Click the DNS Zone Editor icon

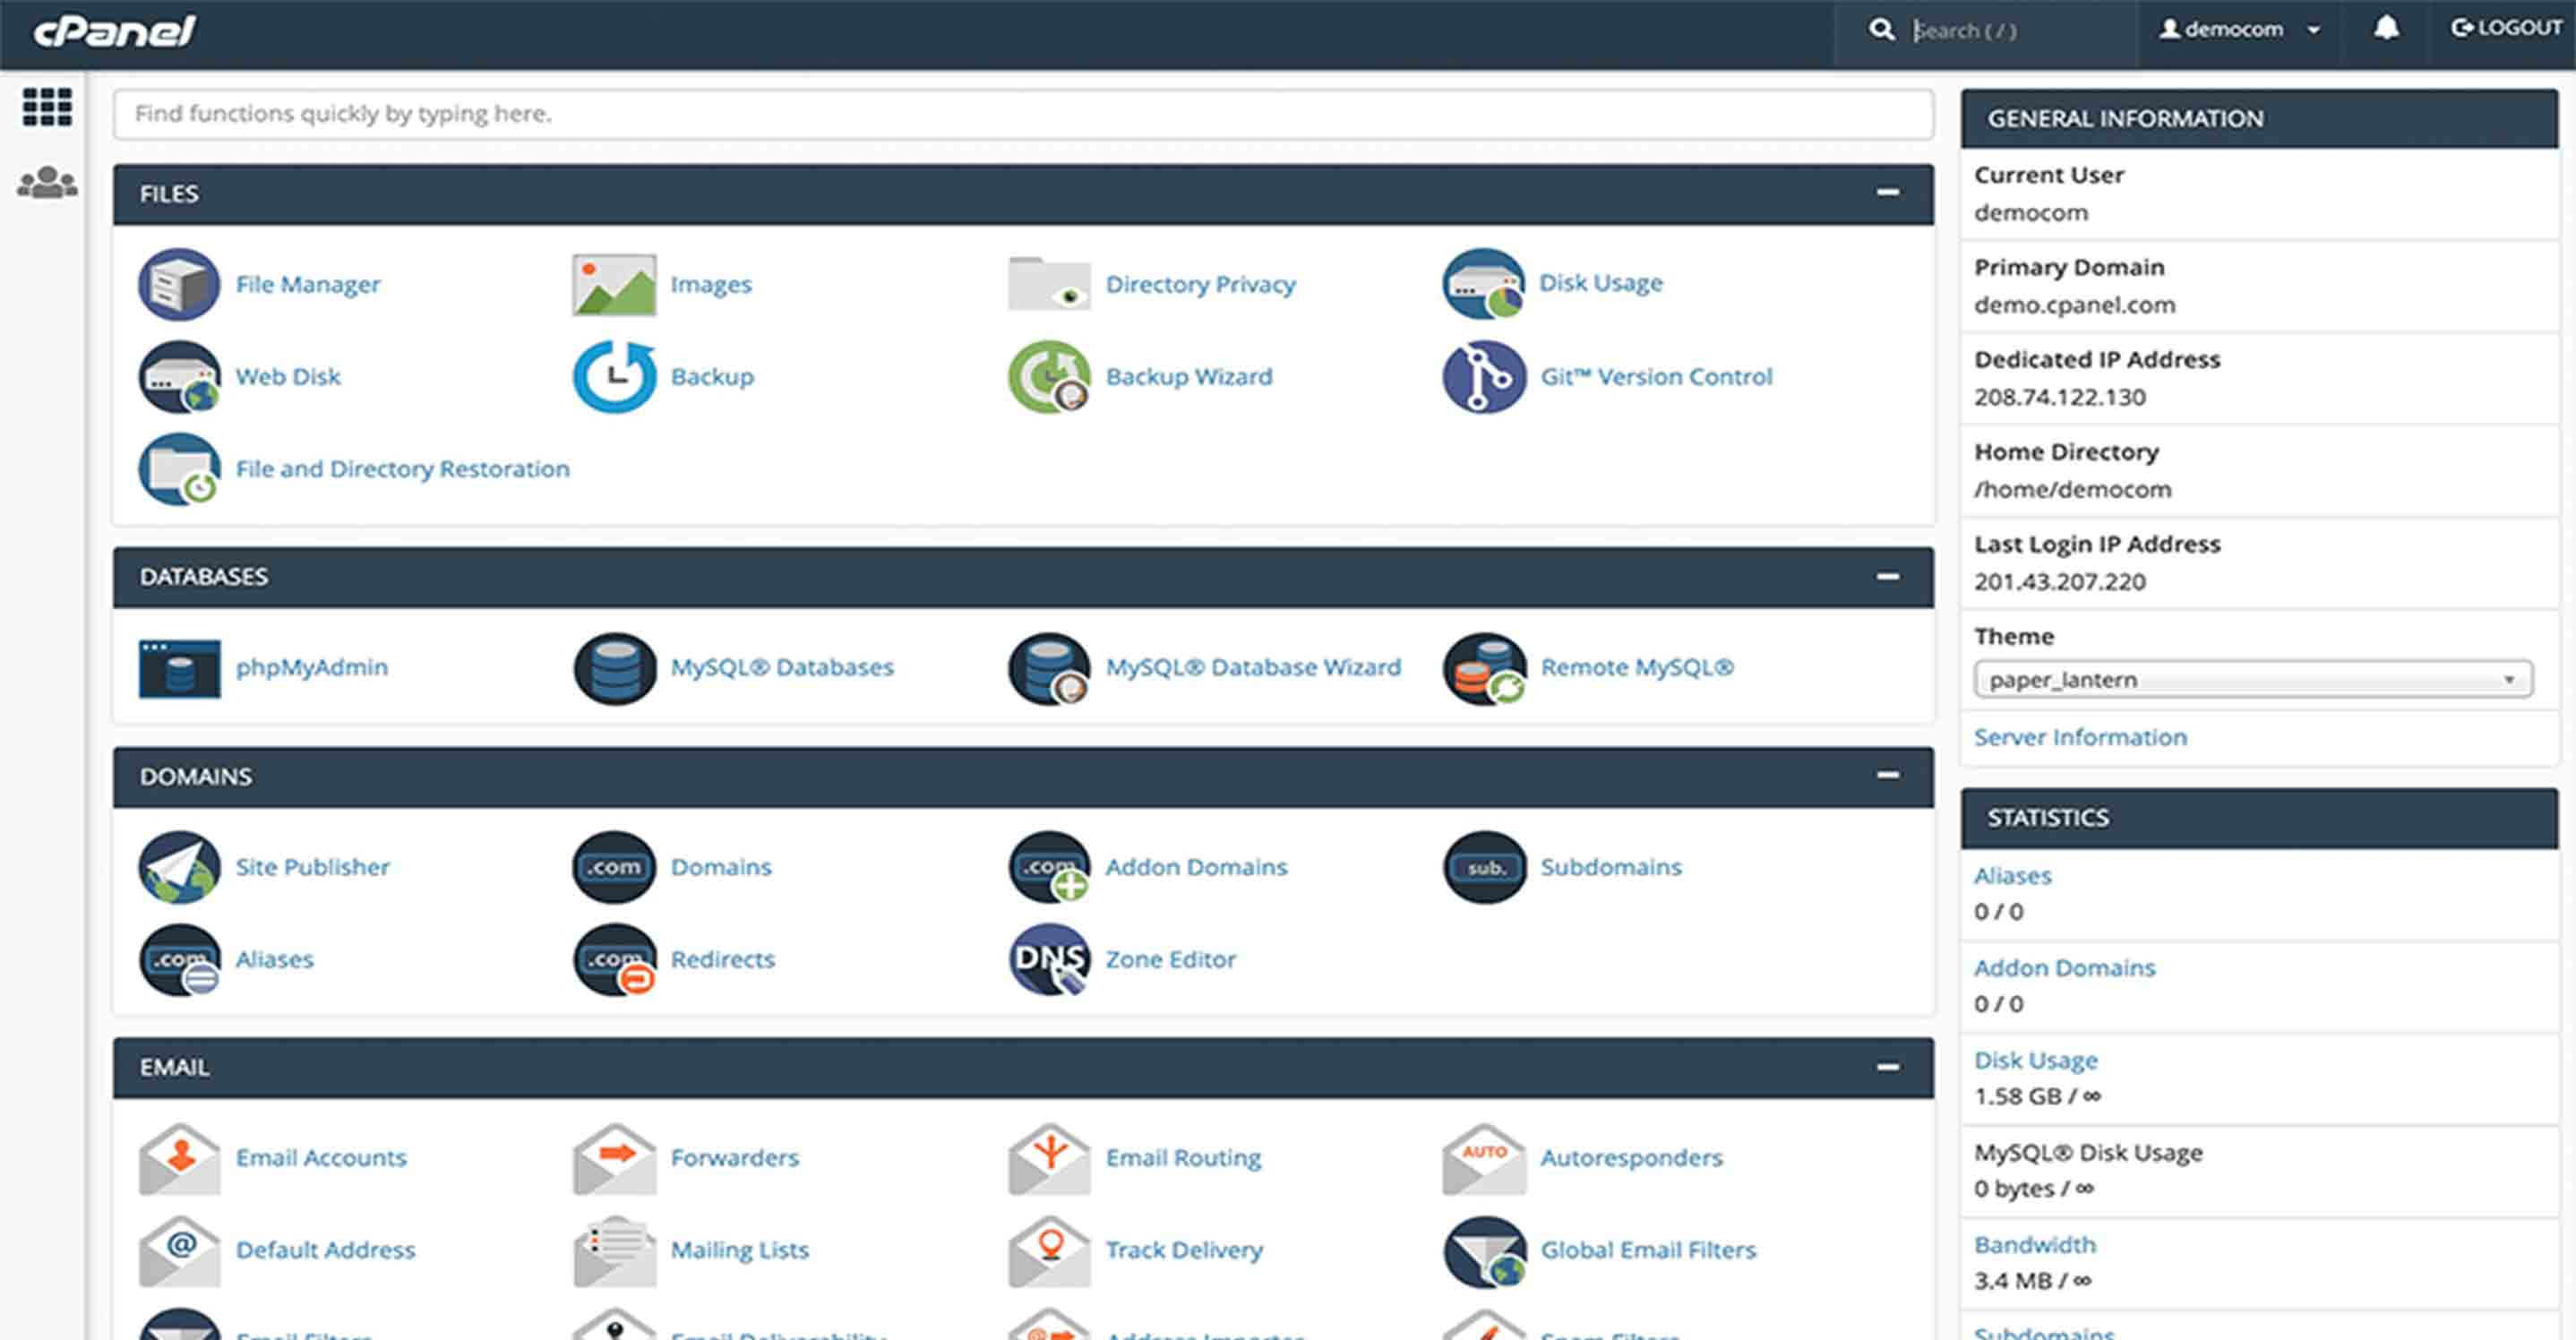click(1048, 959)
